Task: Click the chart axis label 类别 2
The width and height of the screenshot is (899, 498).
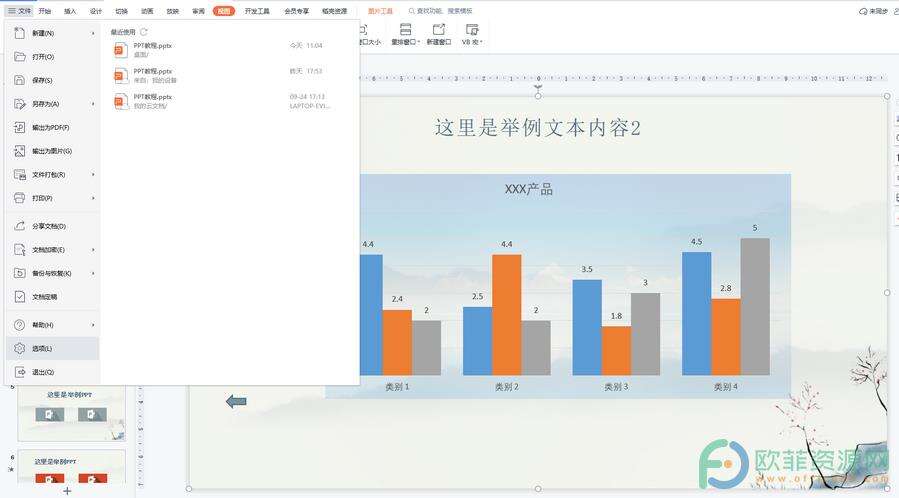Action: pyautogui.click(x=507, y=387)
